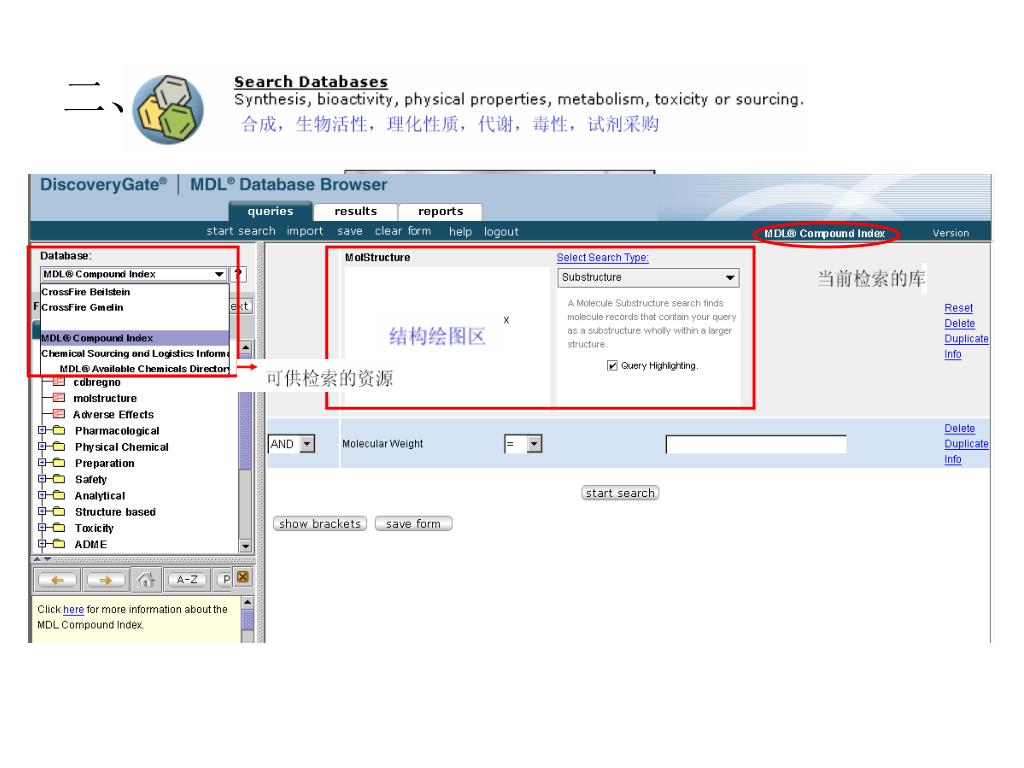Switch to the queries tab
The image size is (1024, 768).
point(270,212)
